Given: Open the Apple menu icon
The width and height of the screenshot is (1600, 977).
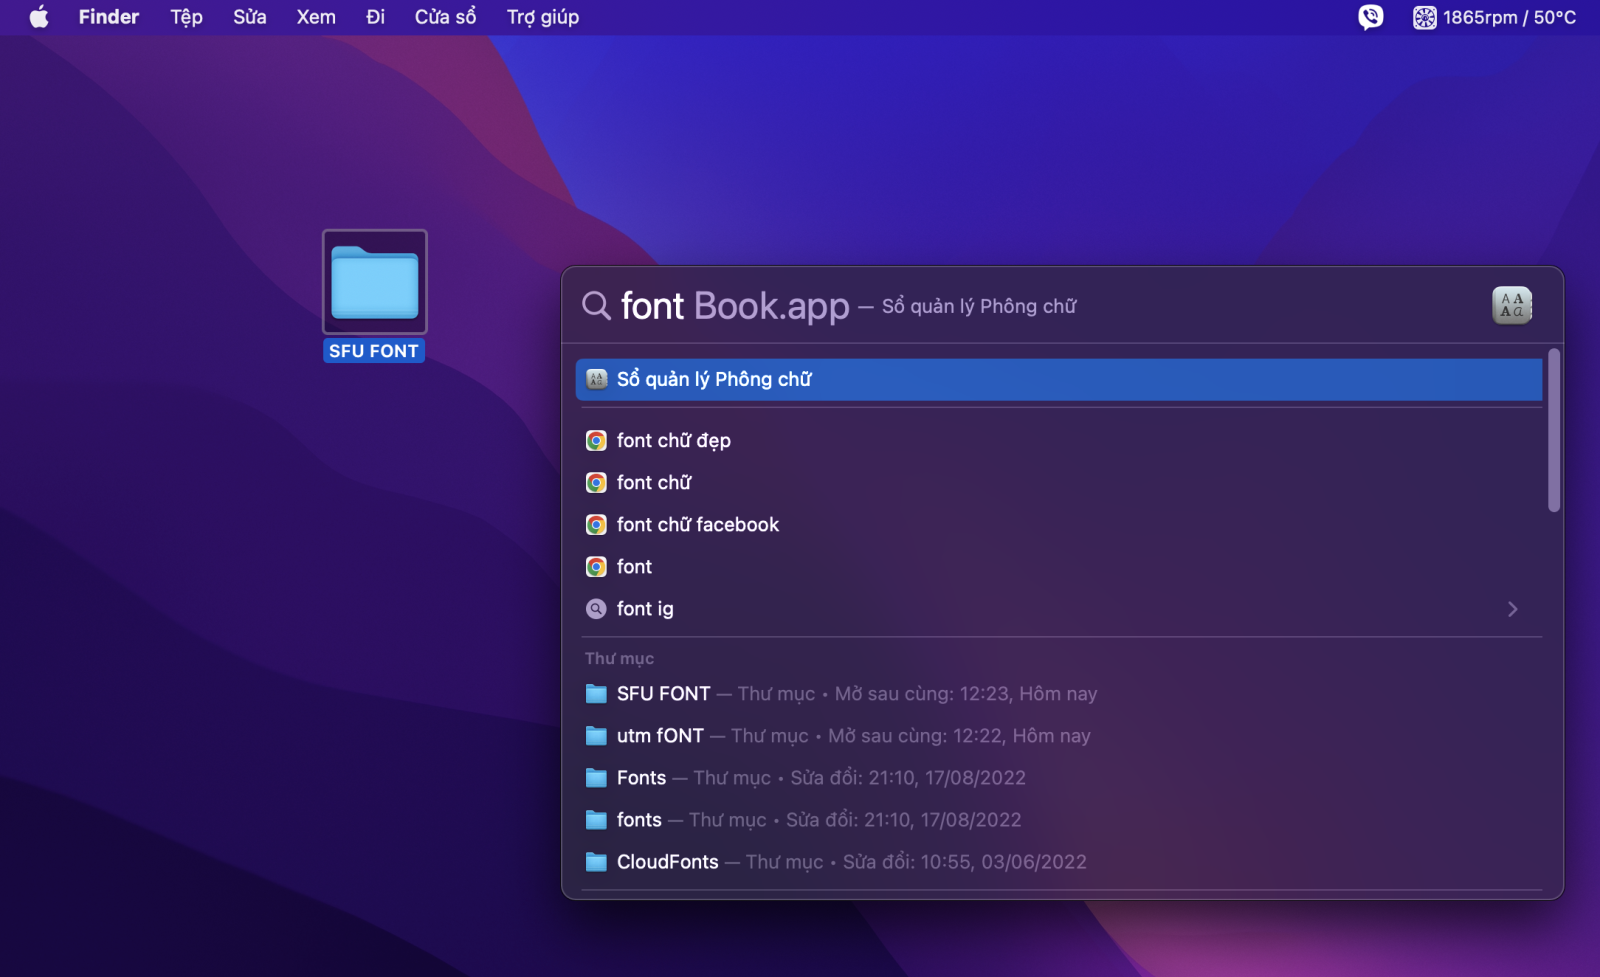Looking at the screenshot, I should pos(39,17).
